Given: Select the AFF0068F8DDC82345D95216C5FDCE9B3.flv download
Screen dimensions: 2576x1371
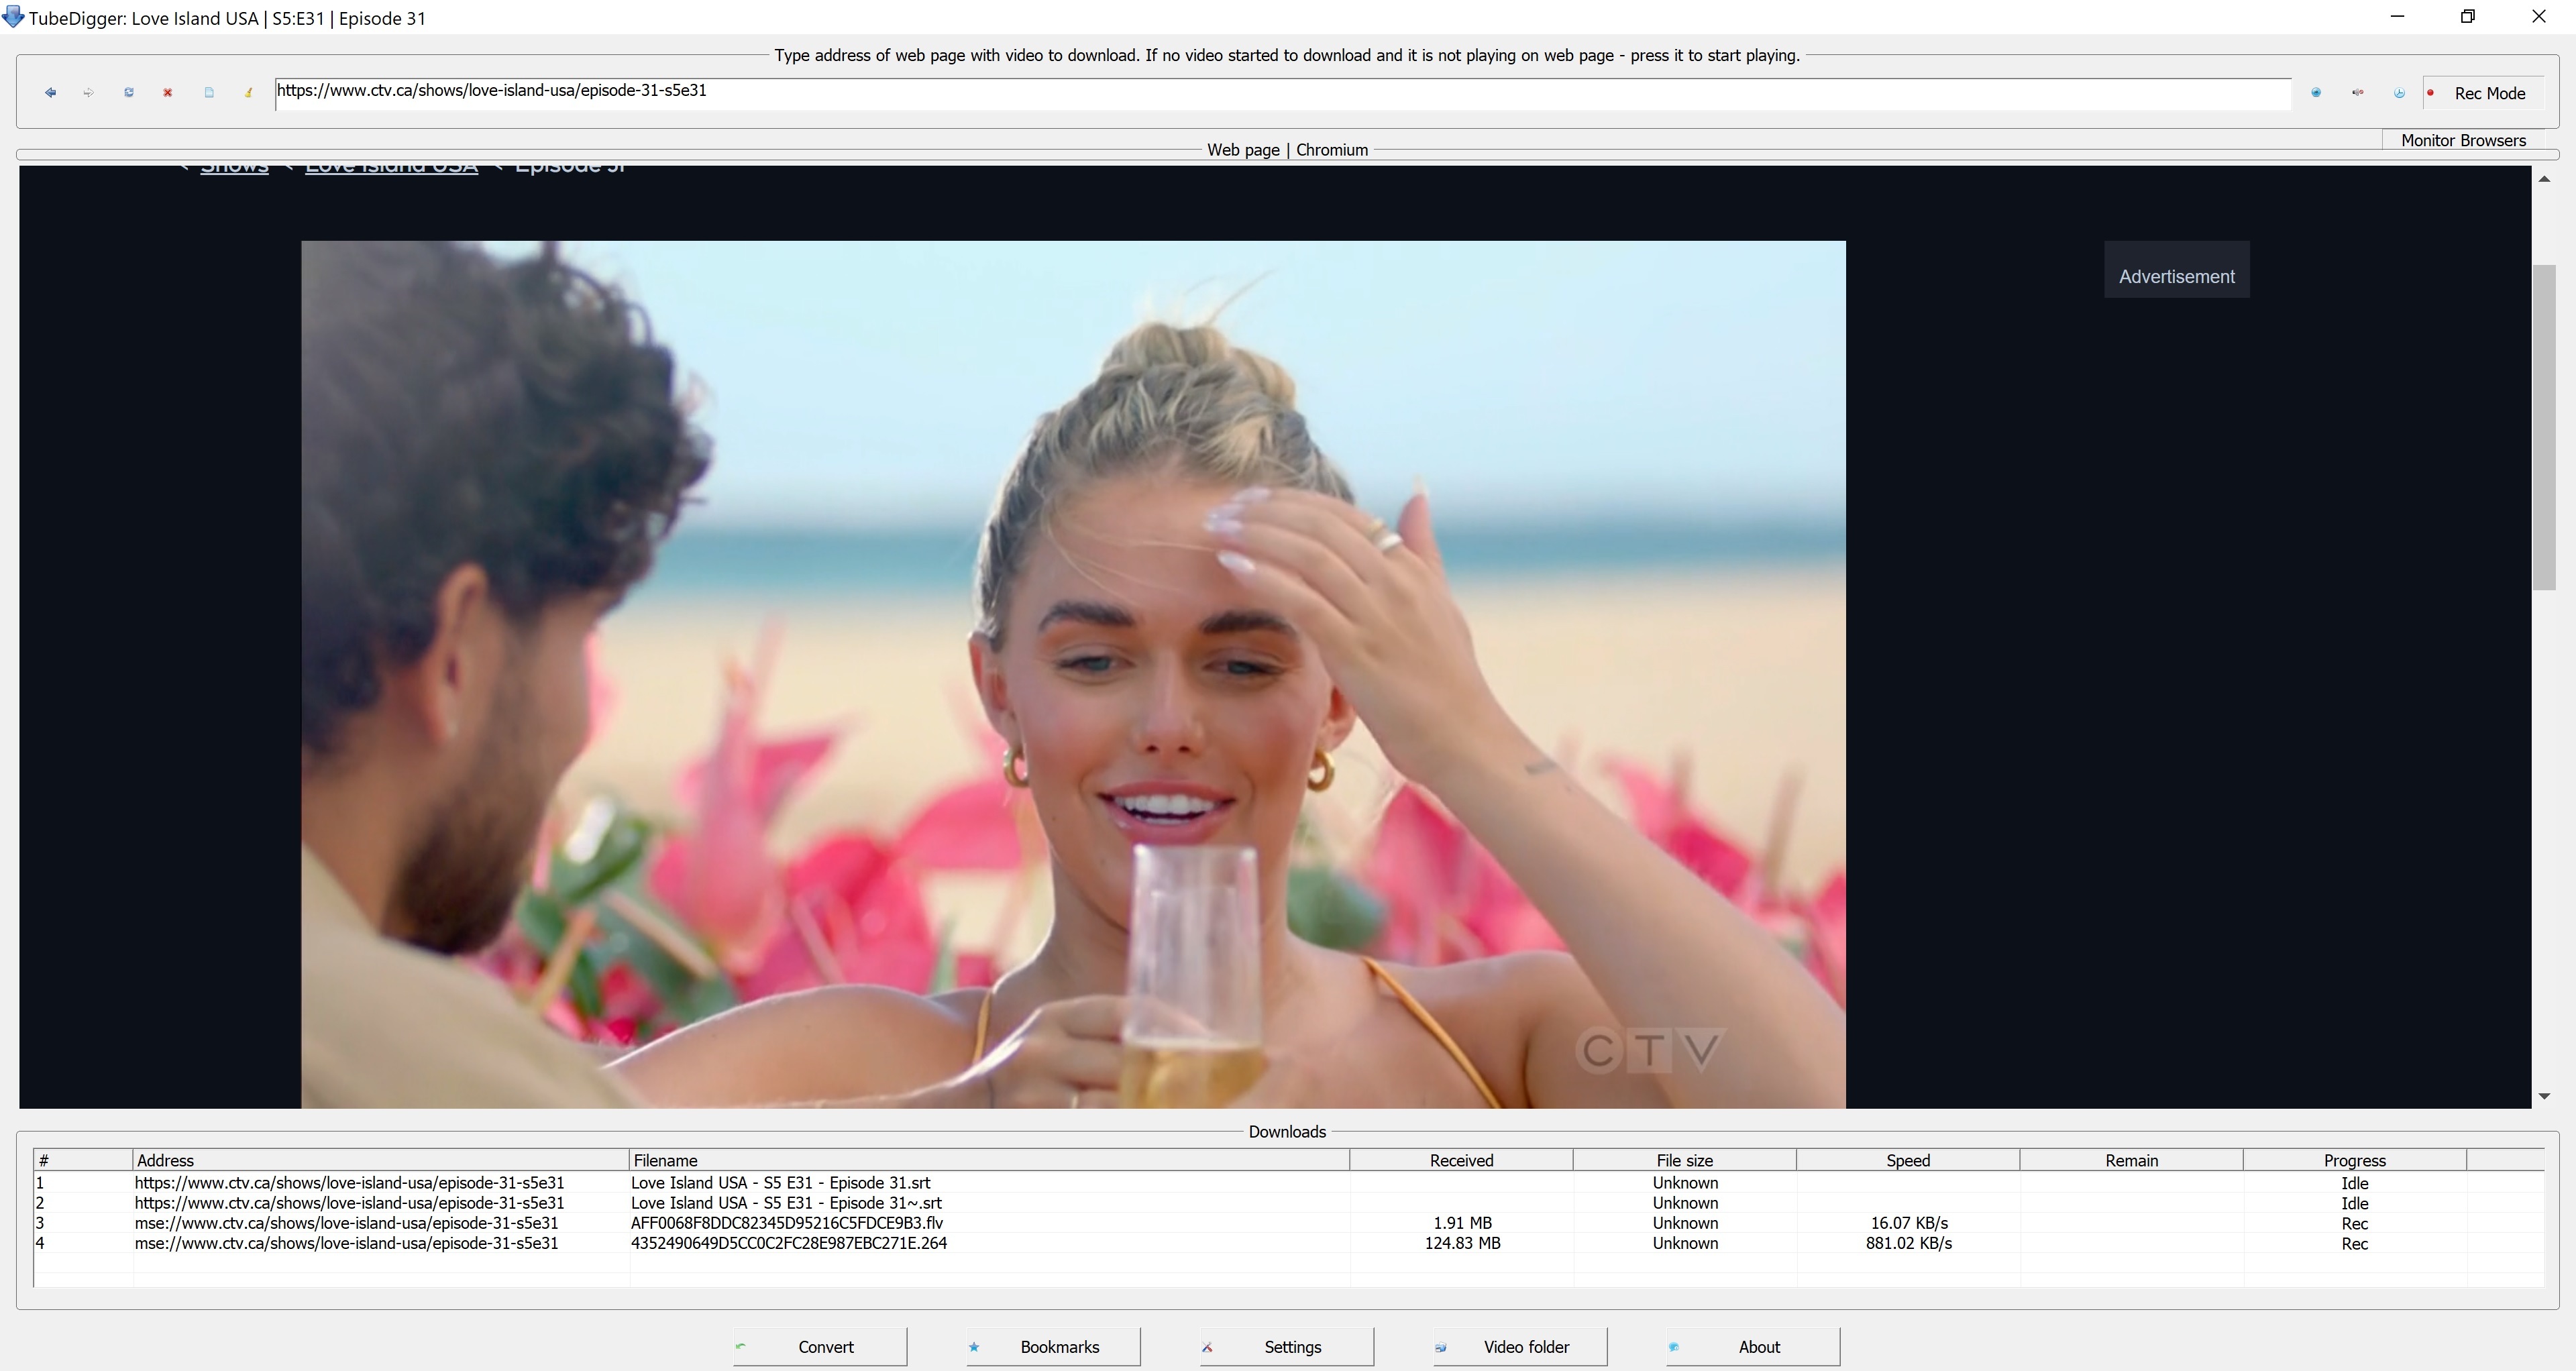Looking at the screenshot, I should [x=787, y=1222].
